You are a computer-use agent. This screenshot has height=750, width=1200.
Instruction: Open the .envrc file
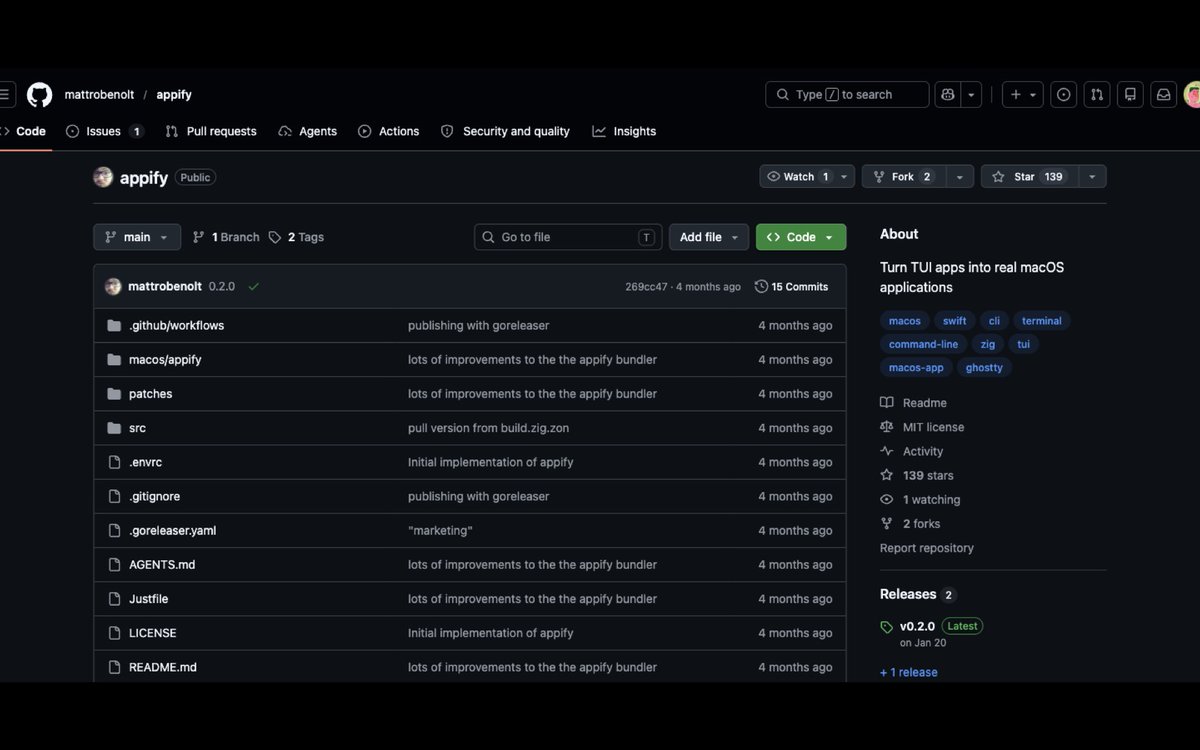(145, 462)
